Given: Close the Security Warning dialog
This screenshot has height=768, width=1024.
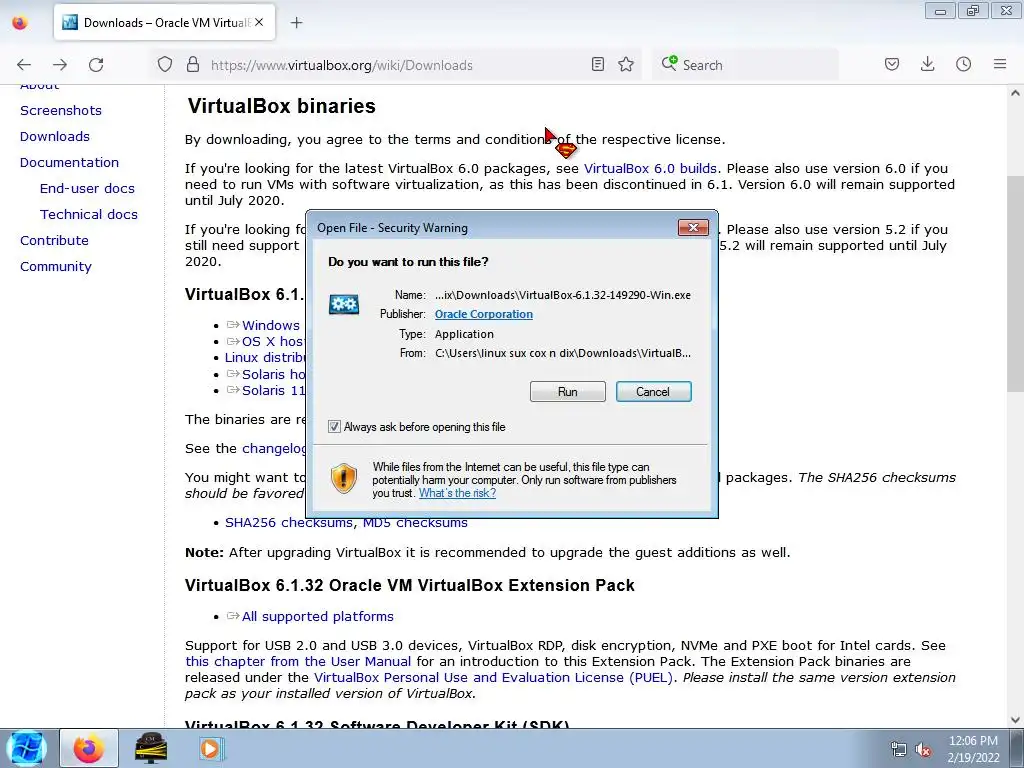Looking at the screenshot, I should 693,227.
